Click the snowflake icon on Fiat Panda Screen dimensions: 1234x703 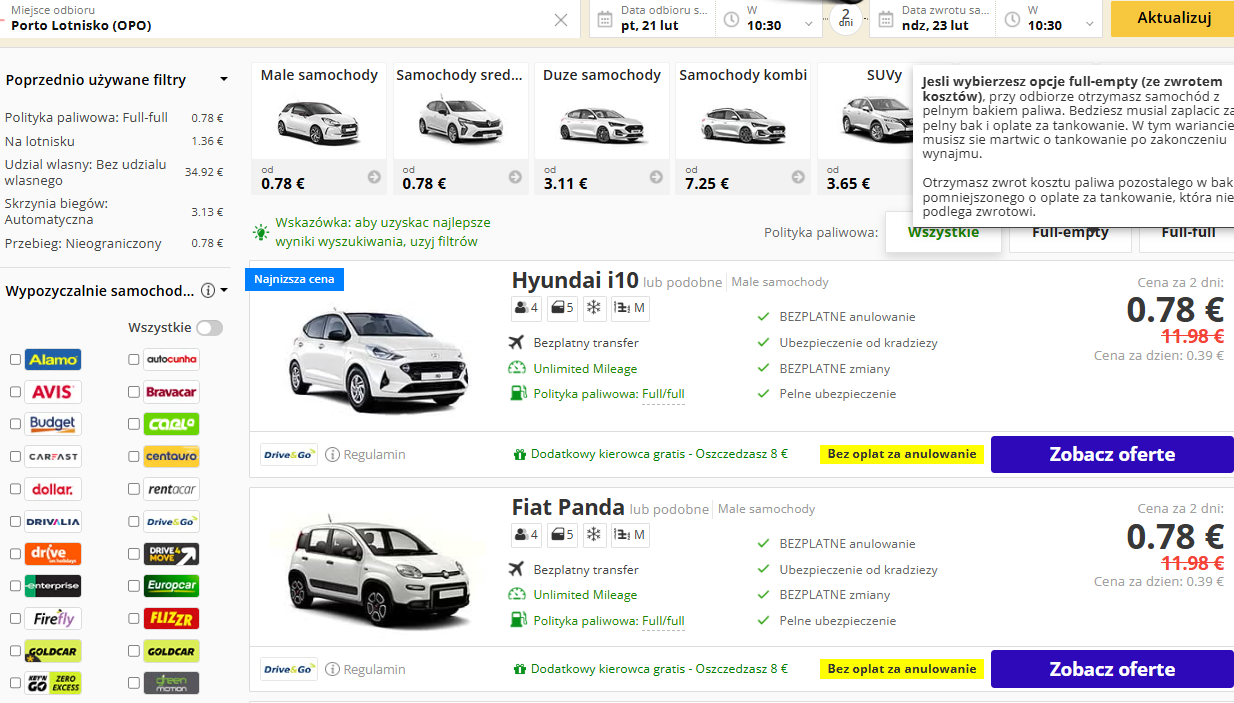(x=594, y=535)
